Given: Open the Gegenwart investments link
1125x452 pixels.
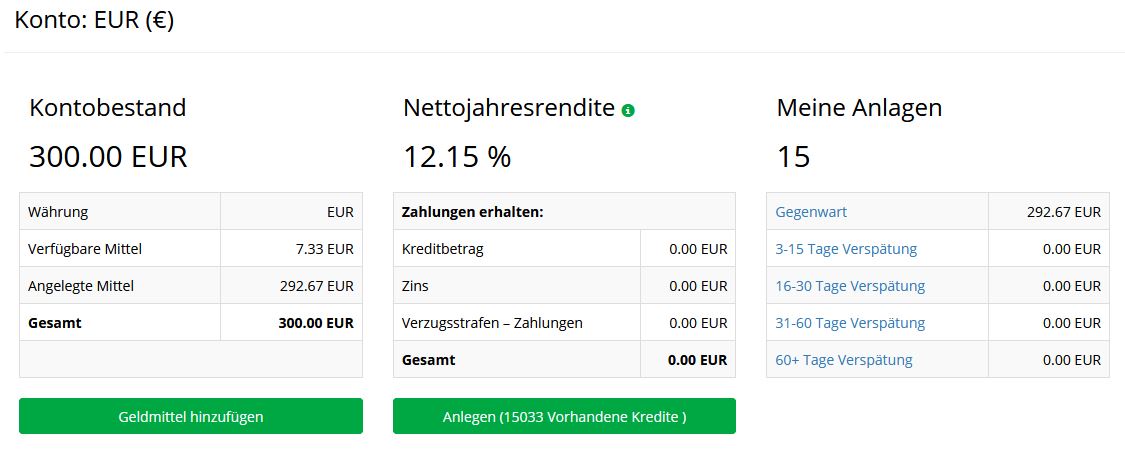Looking at the screenshot, I should point(811,212).
